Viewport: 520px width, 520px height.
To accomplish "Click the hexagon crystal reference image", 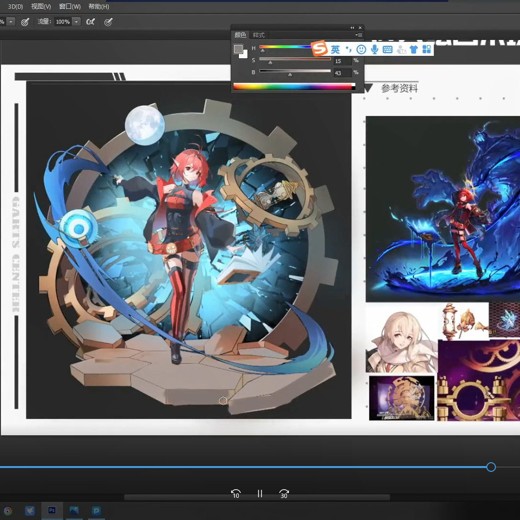I will click(x=505, y=320).
